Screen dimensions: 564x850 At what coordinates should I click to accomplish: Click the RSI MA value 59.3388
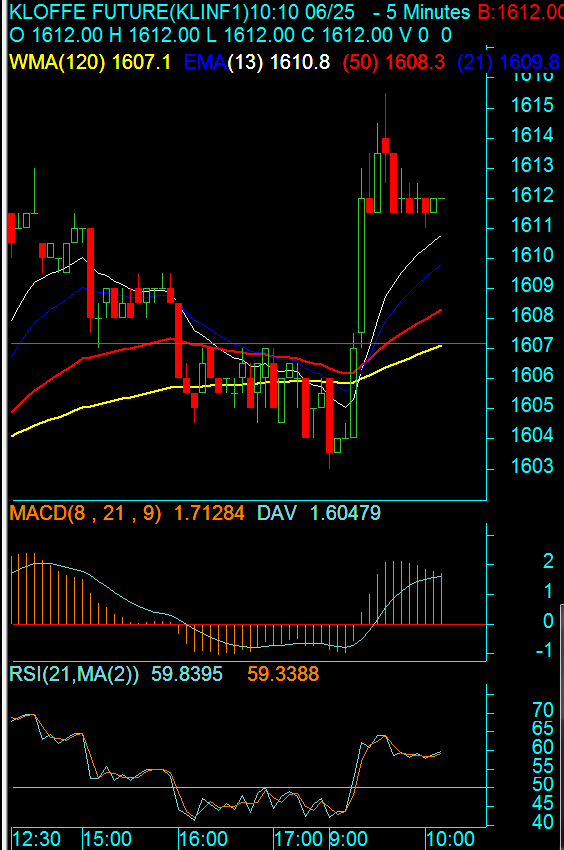(x=283, y=674)
